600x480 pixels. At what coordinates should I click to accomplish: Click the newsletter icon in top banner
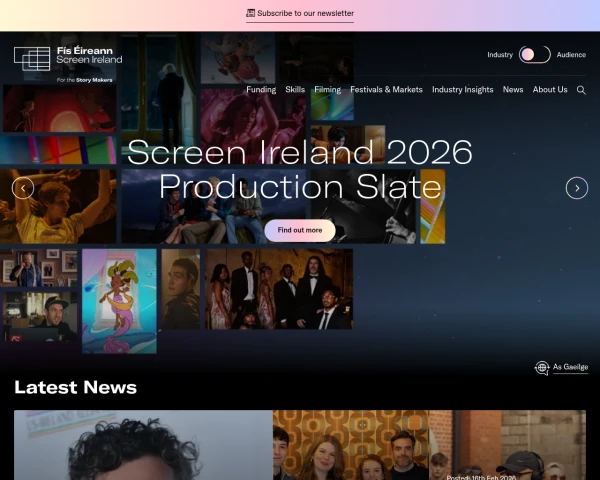pos(250,13)
